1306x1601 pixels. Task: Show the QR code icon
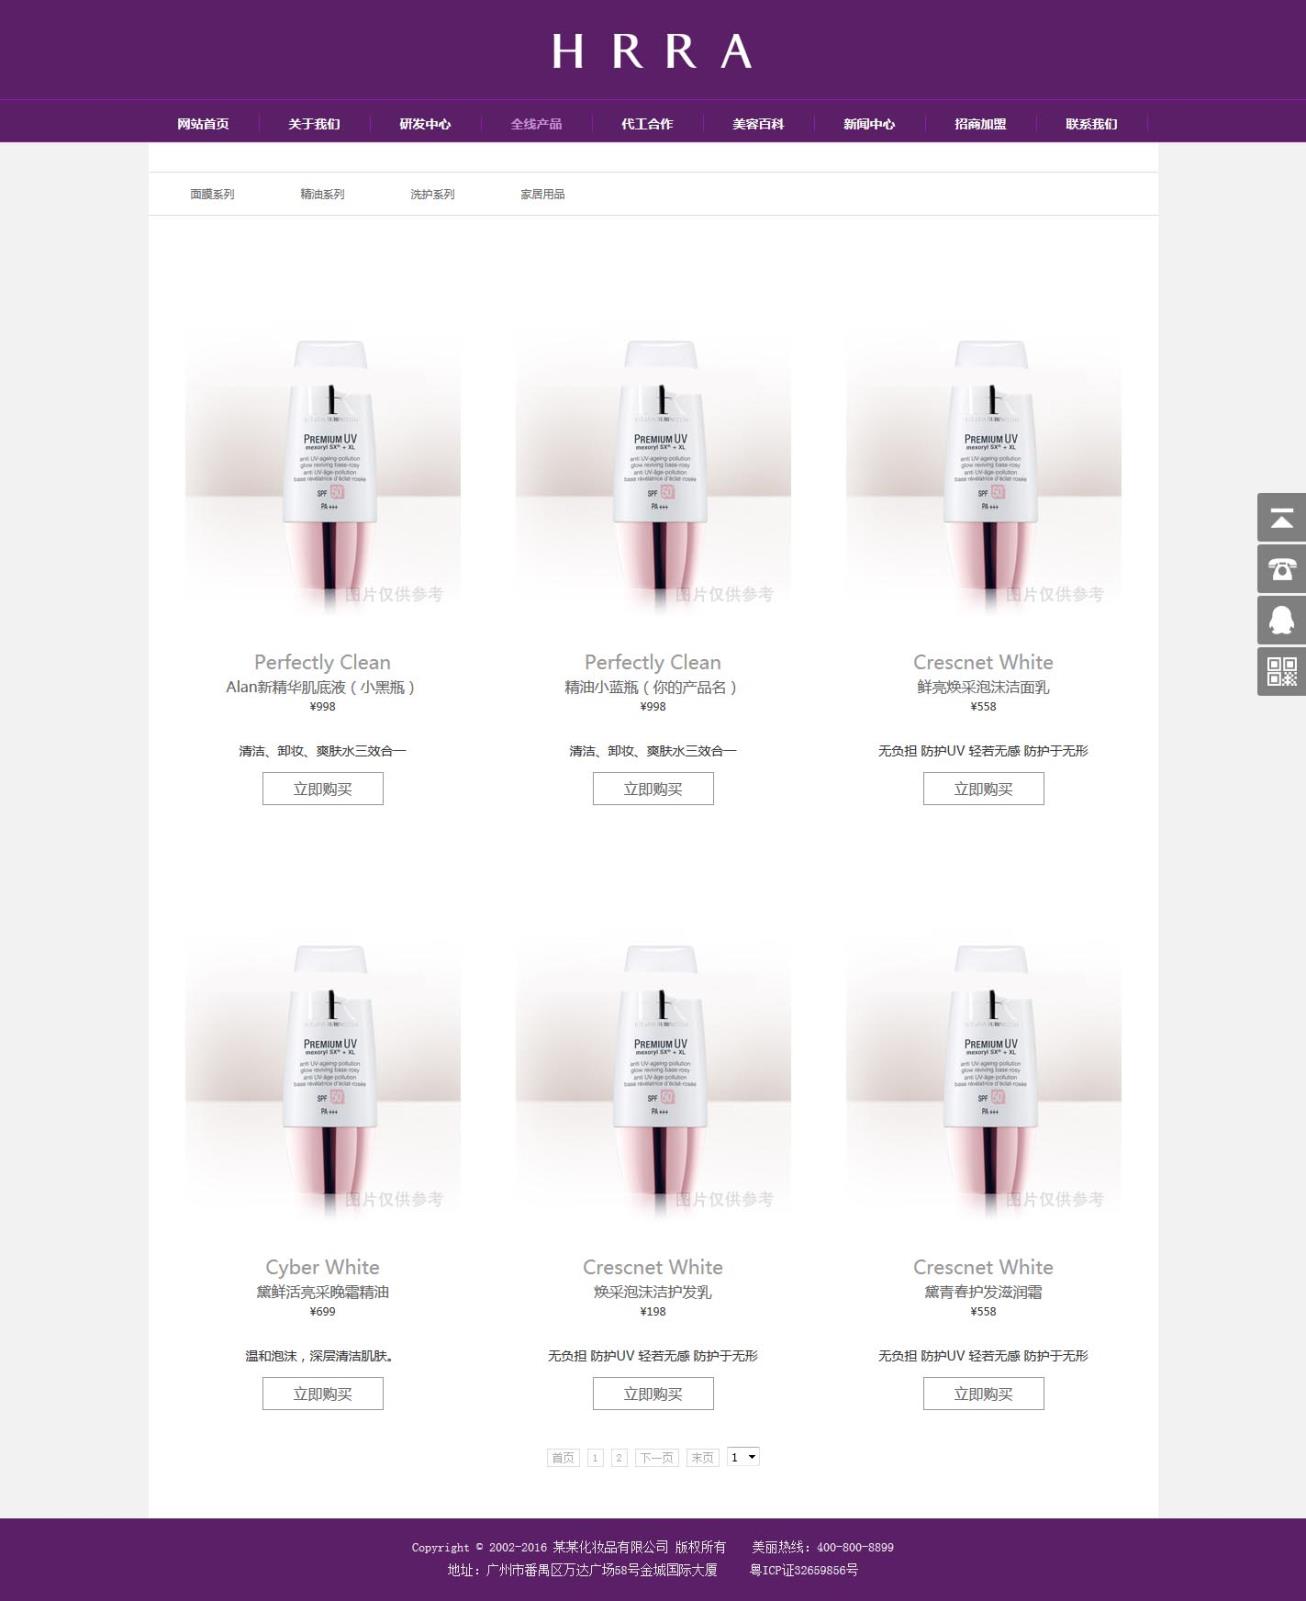[x=1281, y=671]
